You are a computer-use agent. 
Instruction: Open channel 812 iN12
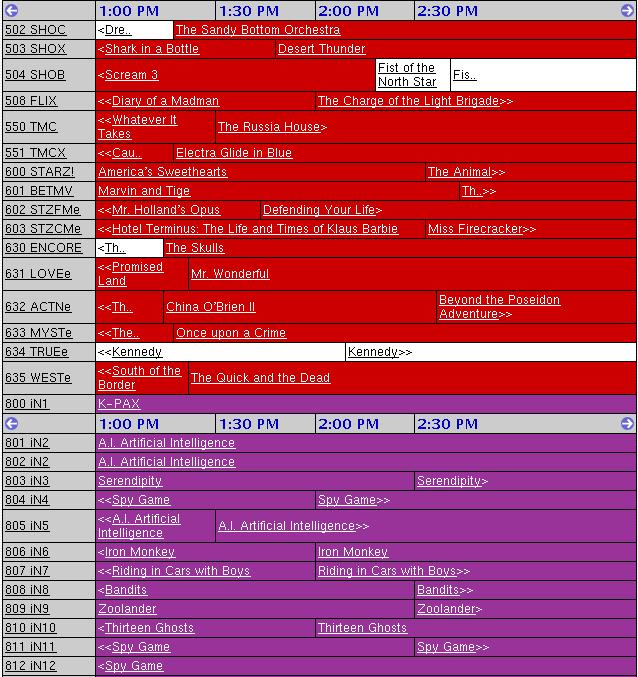30,665
